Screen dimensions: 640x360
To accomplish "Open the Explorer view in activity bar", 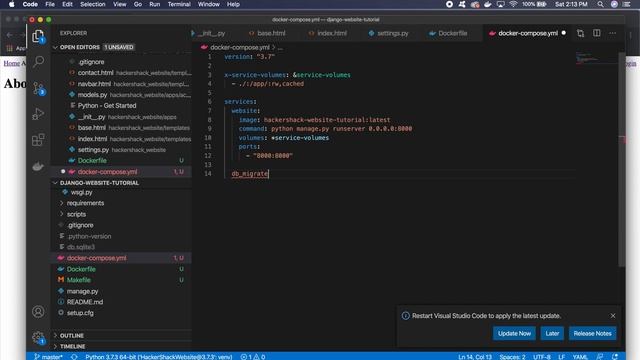I will pyautogui.click(x=38, y=36).
